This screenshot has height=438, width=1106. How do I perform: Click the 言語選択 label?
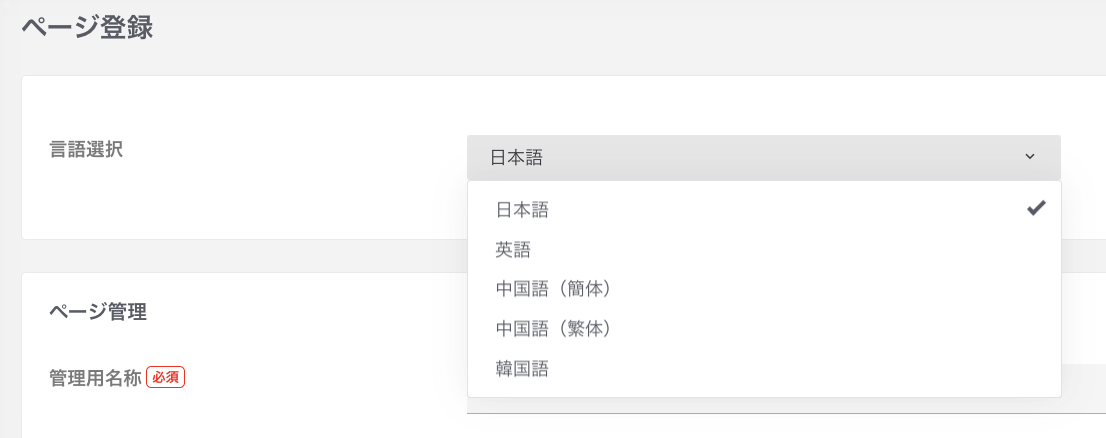coord(86,150)
